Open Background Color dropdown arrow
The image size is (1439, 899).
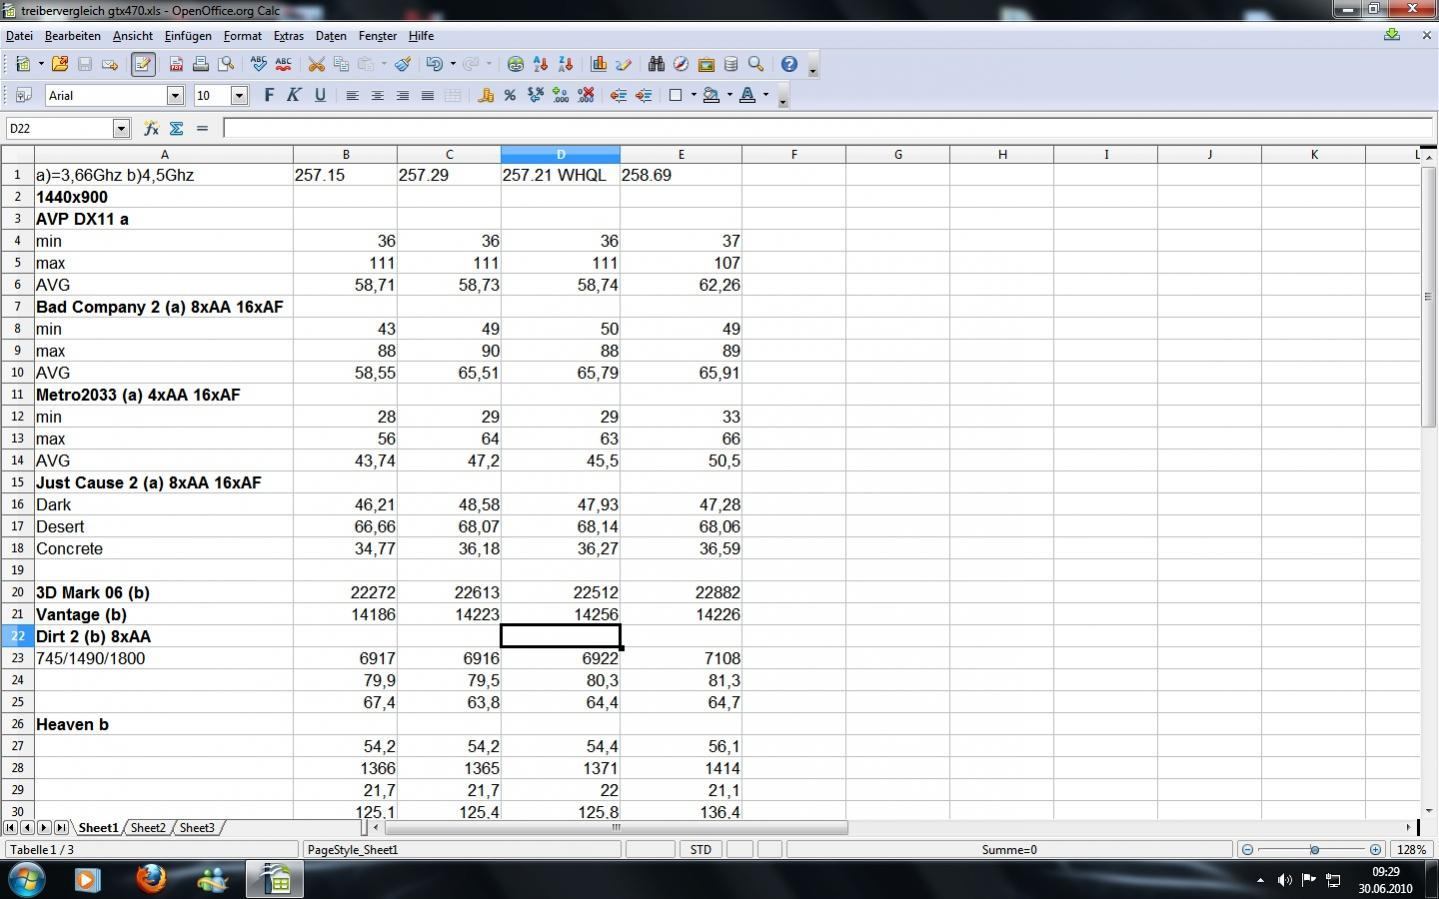(x=729, y=95)
